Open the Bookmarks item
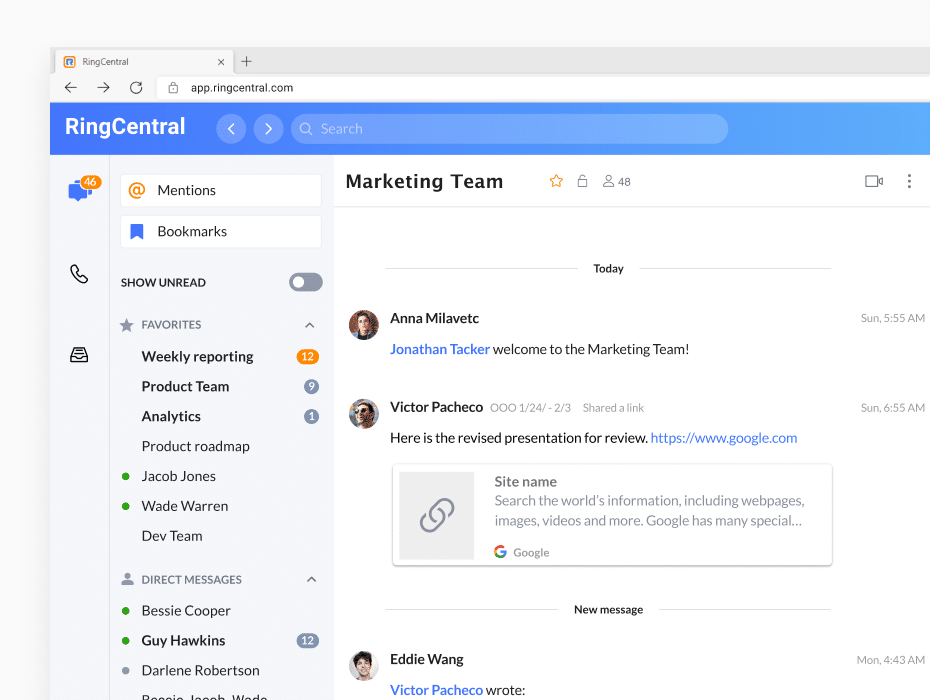Viewport: 930px width, 700px height. [x=221, y=231]
